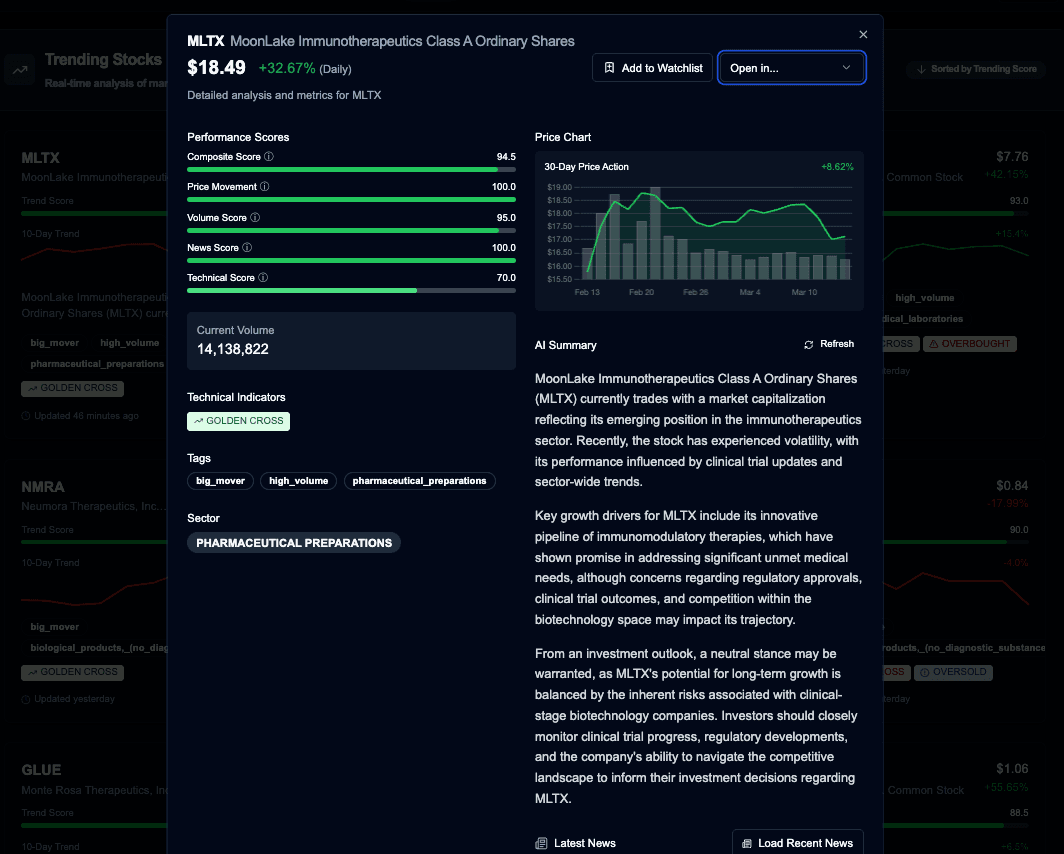
Task: Click the Volume Score progress bar
Action: pyautogui.click(x=350, y=229)
